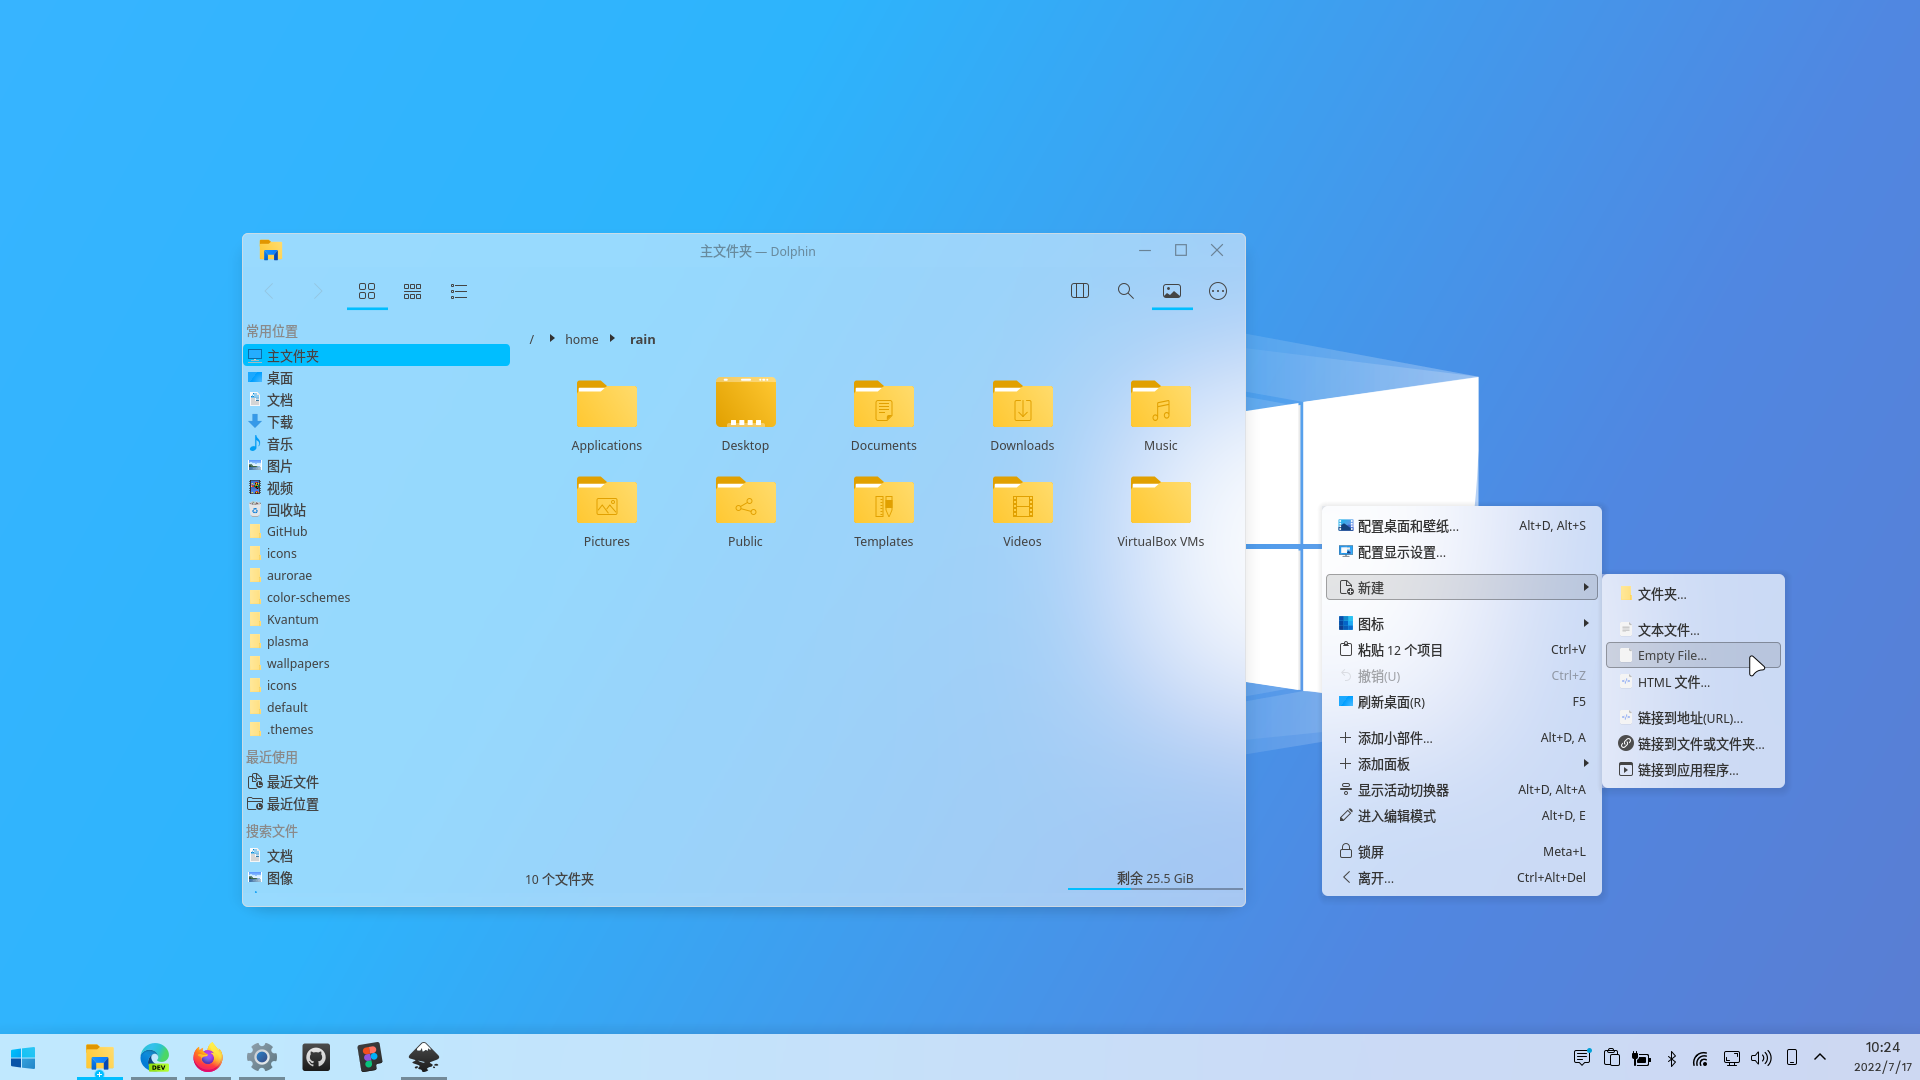Choose 进入编辑模式 from context menu
The height and width of the screenshot is (1080, 1920).
(x=1461, y=816)
